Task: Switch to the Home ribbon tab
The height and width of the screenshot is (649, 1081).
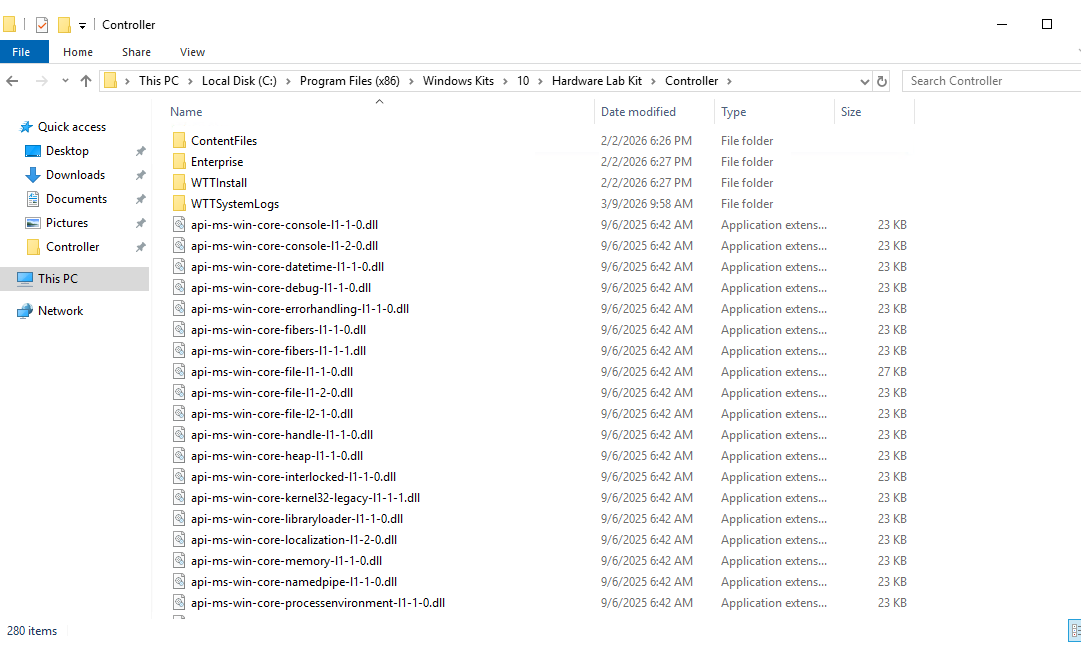Action: (78, 52)
